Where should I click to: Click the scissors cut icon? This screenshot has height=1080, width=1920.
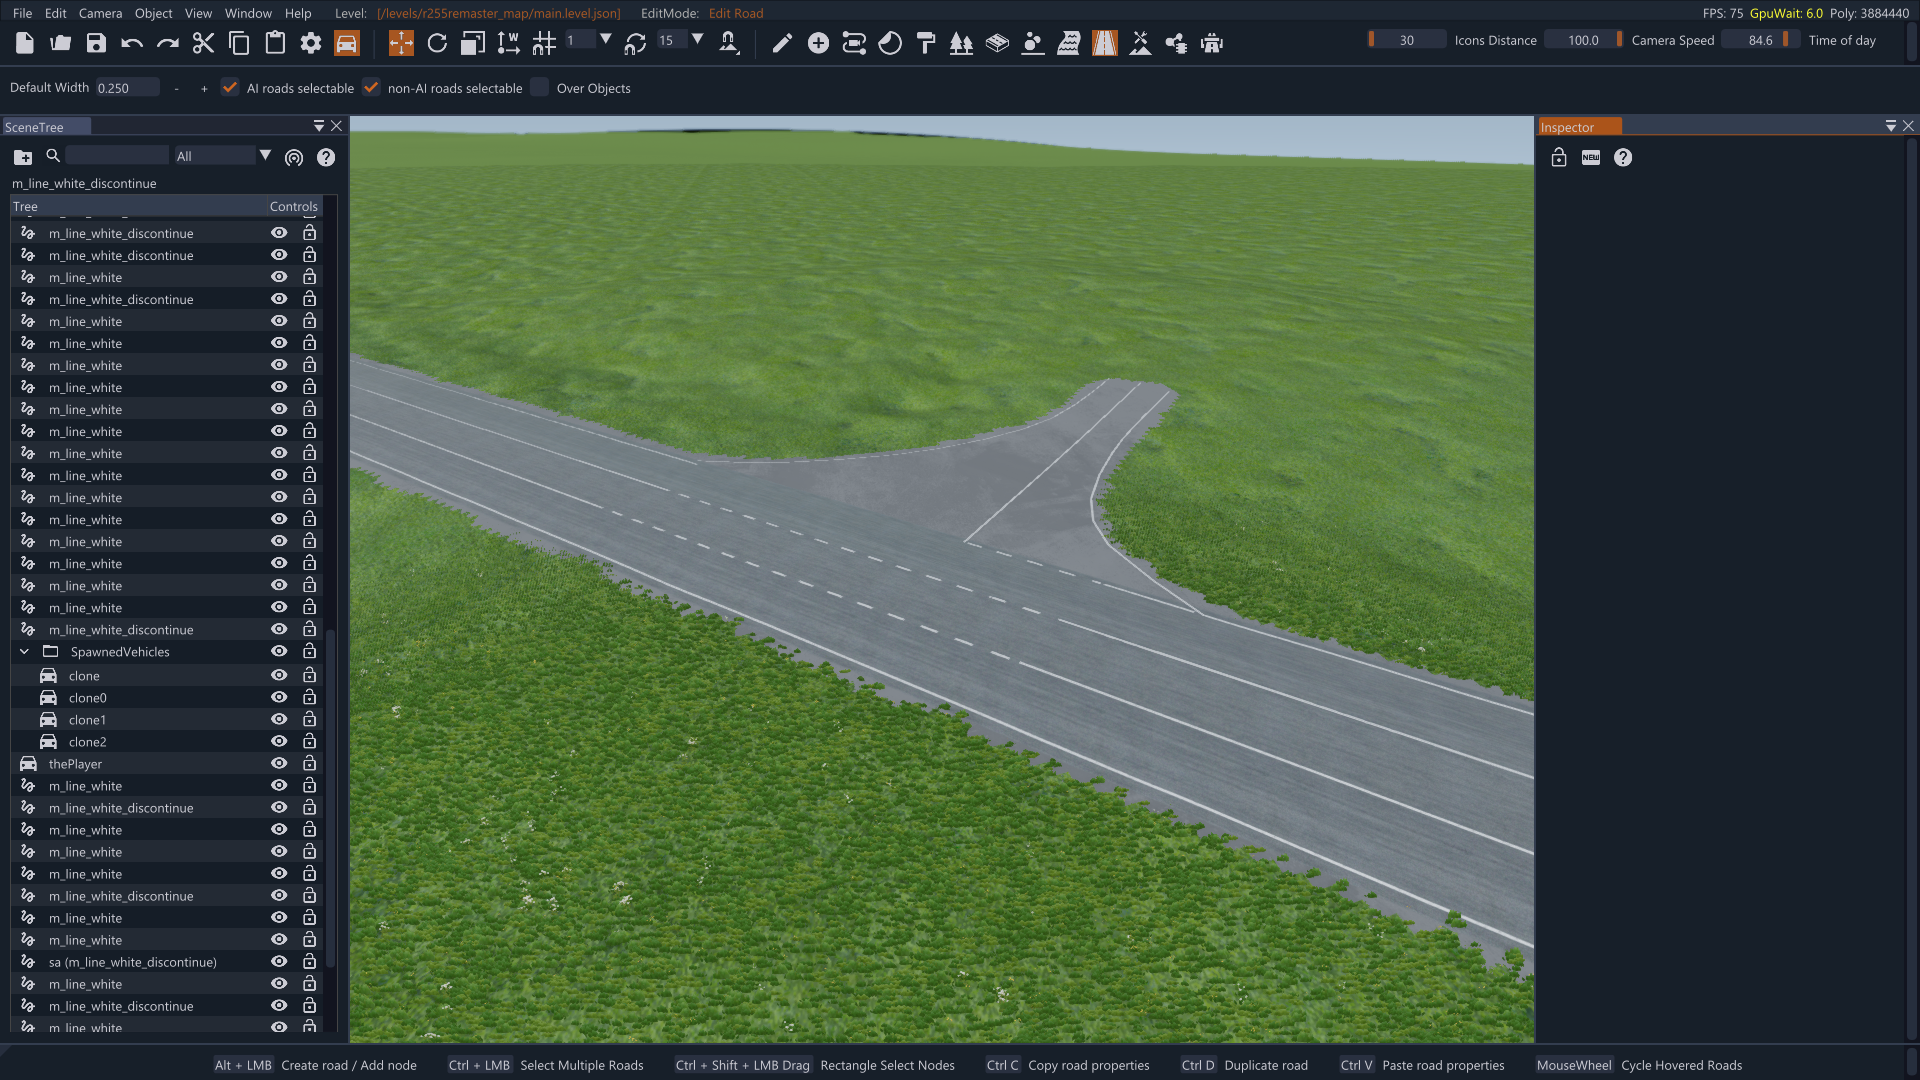coord(203,43)
